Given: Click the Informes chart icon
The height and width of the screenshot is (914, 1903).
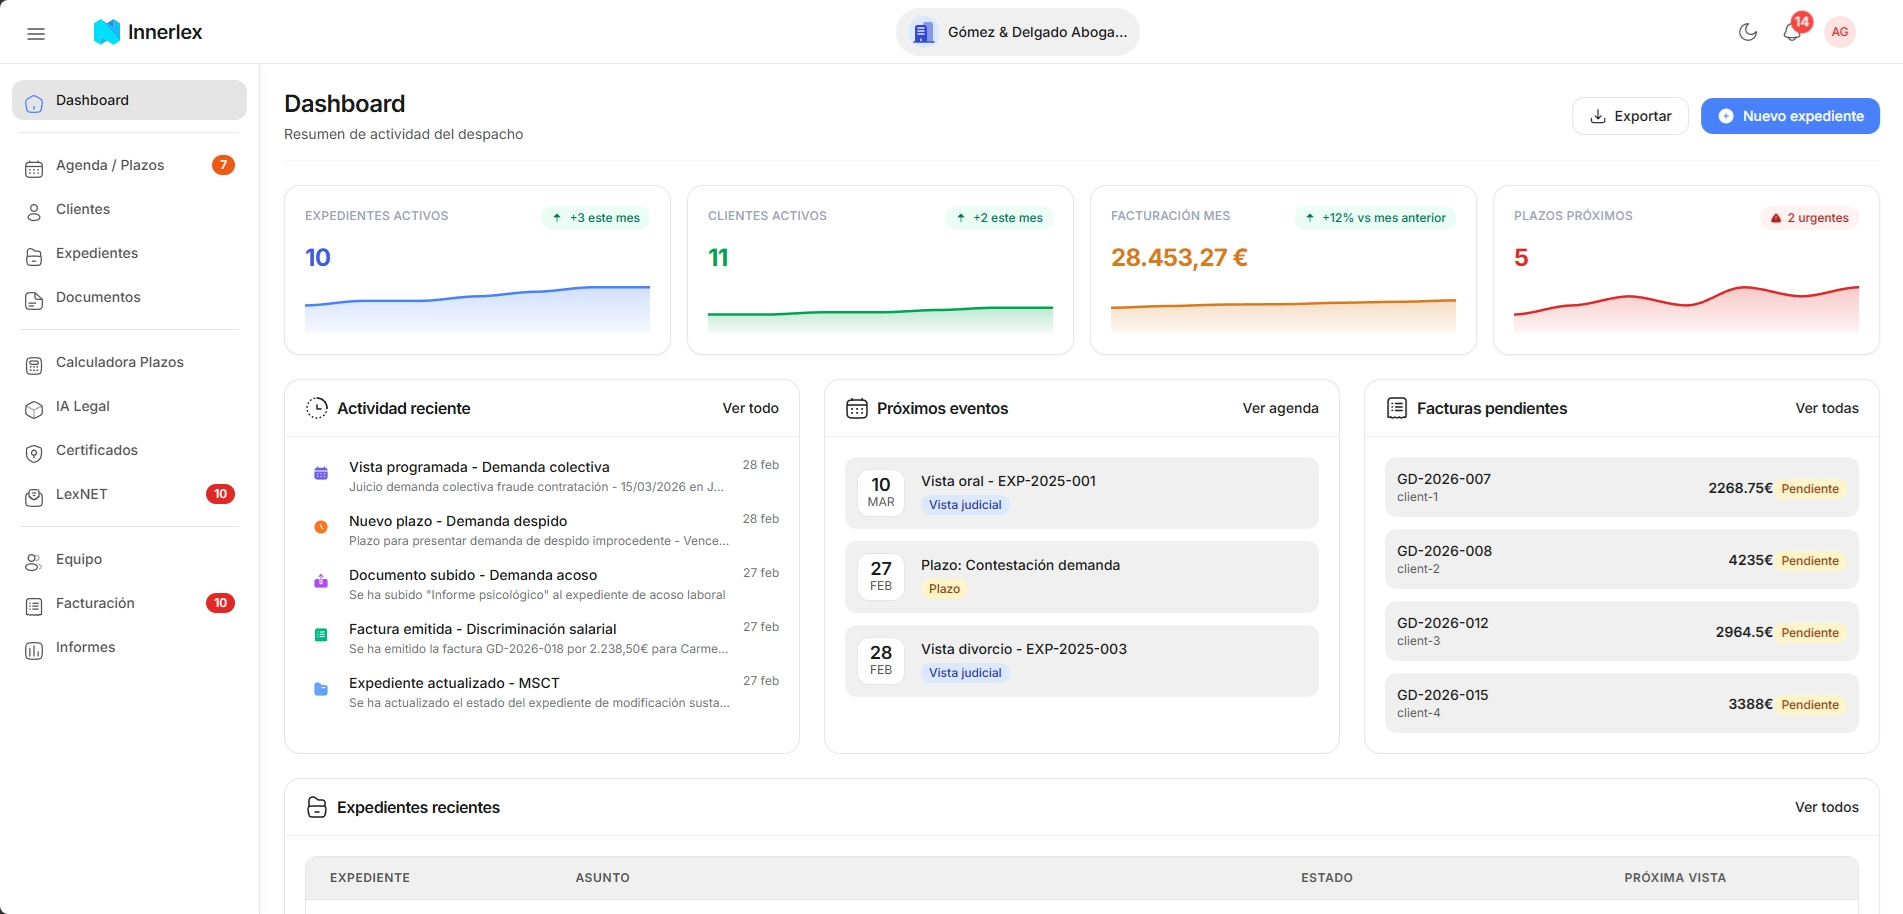Looking at the screenshot, I should 34,650.
